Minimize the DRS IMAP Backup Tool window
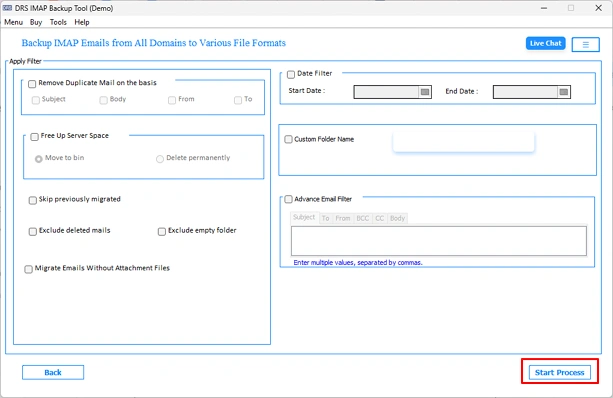The height and width of the screenshot is (398, 613). pyautogui.click(x=544, y=8)
